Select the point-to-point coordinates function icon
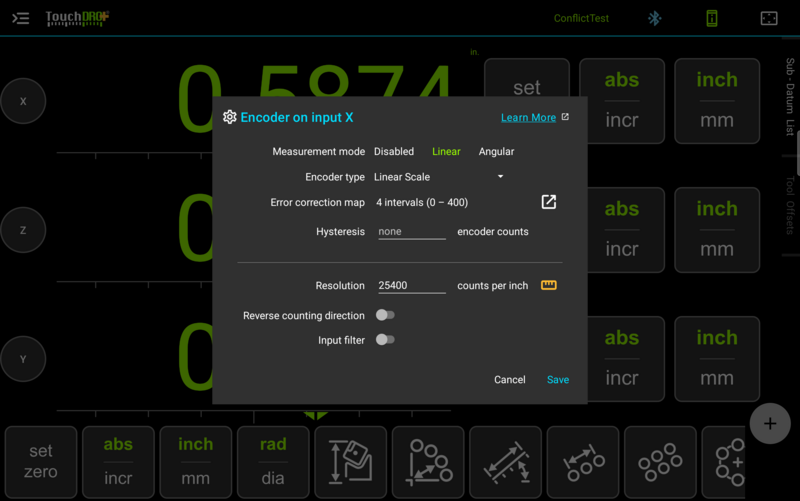The width and height of the screenshot is (800, 501). (428, 462)
